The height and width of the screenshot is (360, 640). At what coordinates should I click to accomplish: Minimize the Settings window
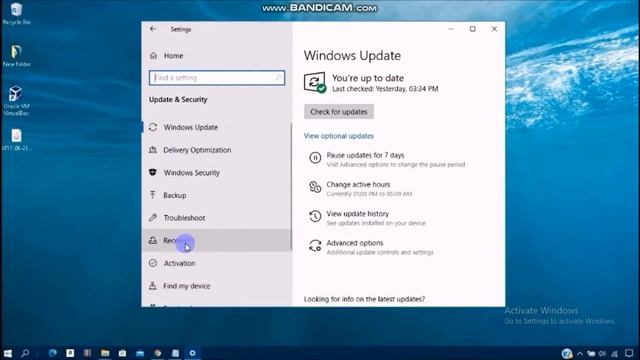point(451,29)
